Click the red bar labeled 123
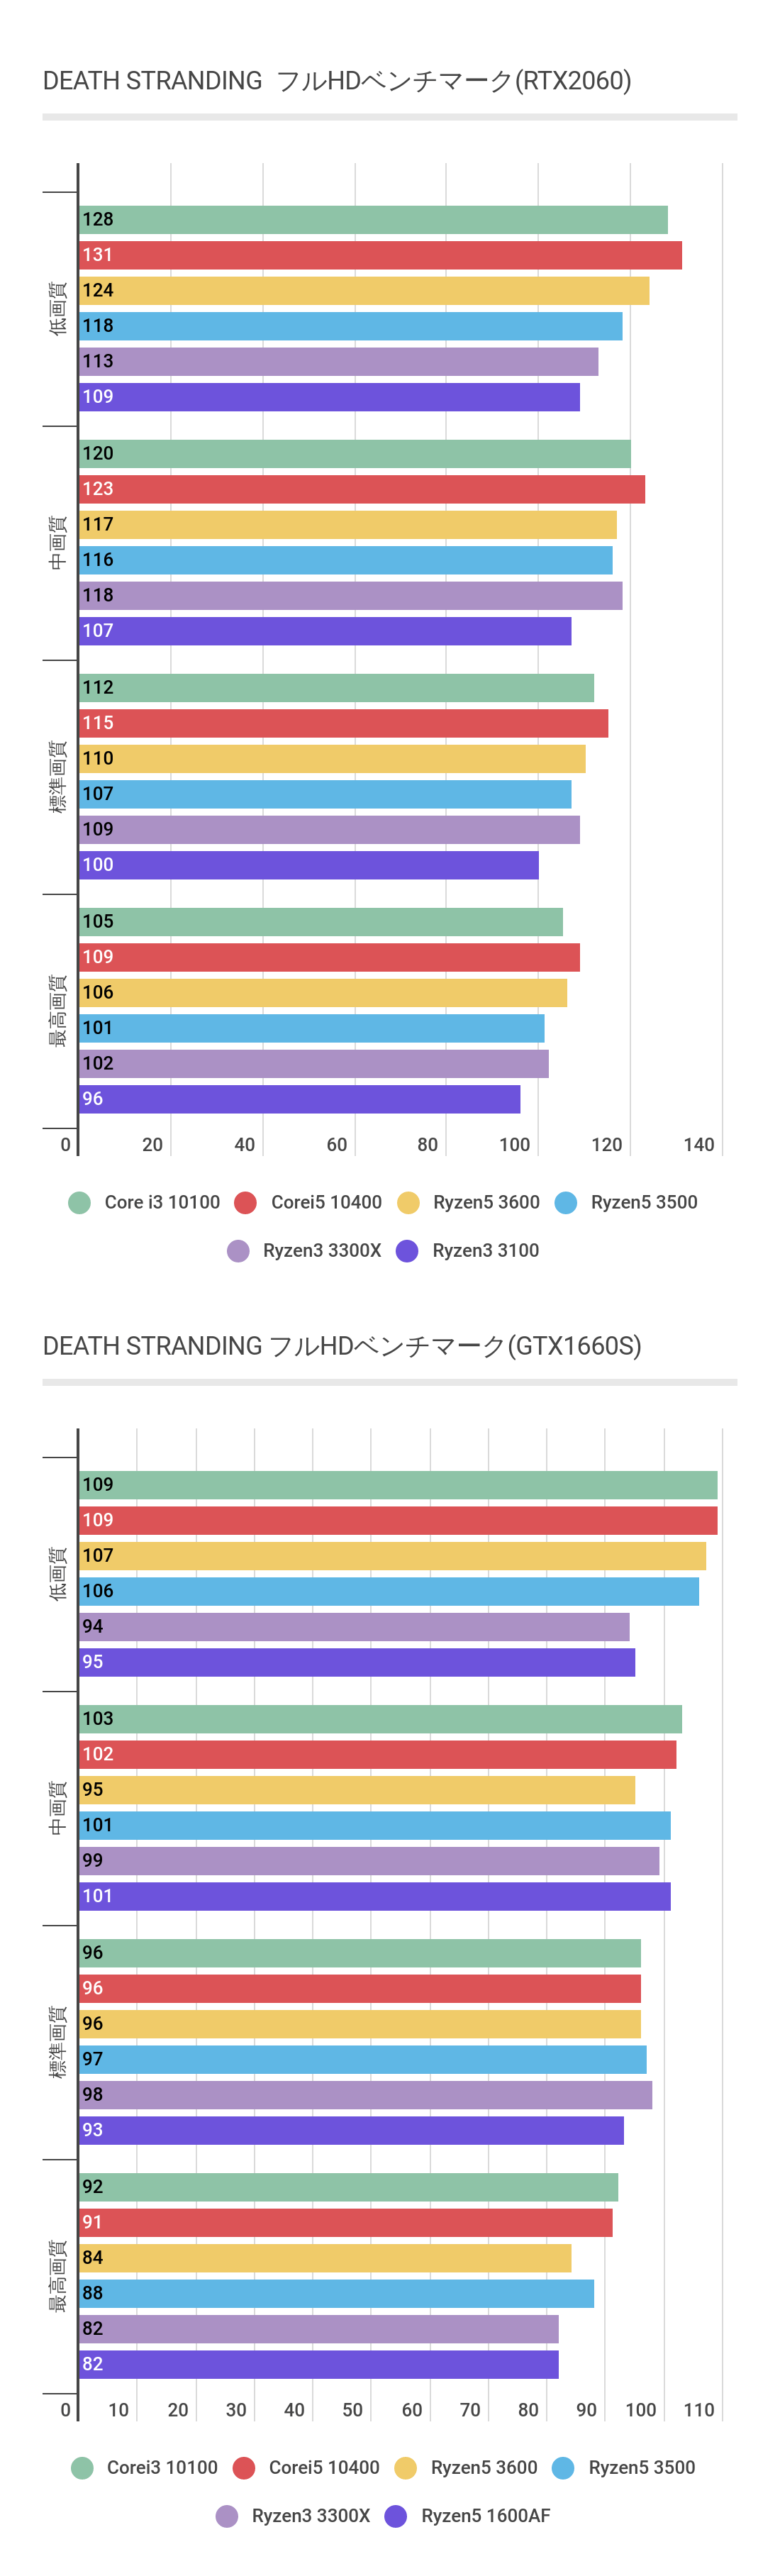The image size is (780, 2576). point(362,489)
